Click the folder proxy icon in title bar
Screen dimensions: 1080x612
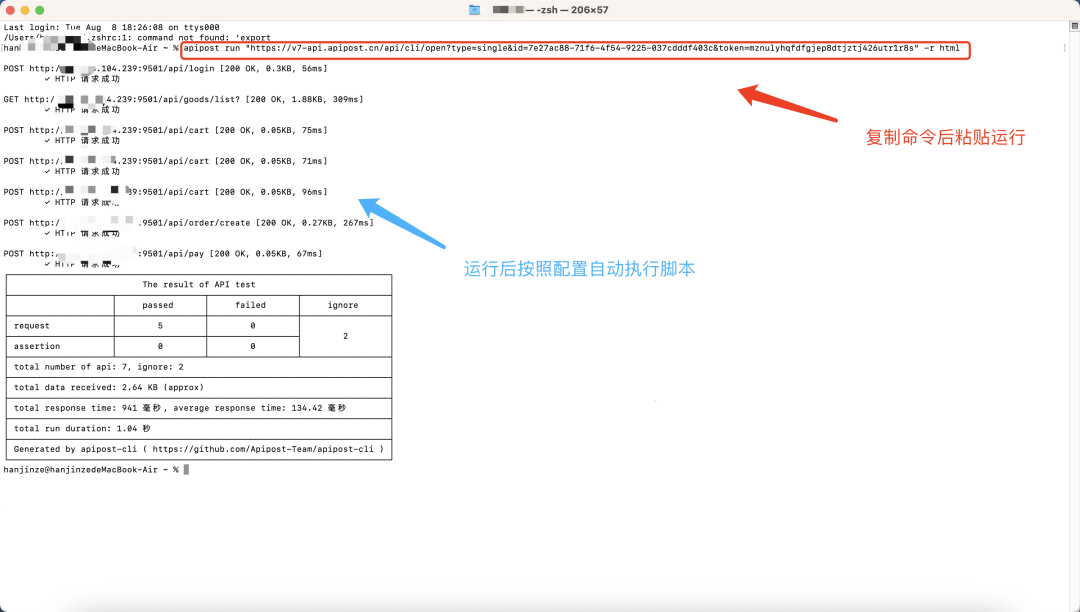click(x=475, y=10)
